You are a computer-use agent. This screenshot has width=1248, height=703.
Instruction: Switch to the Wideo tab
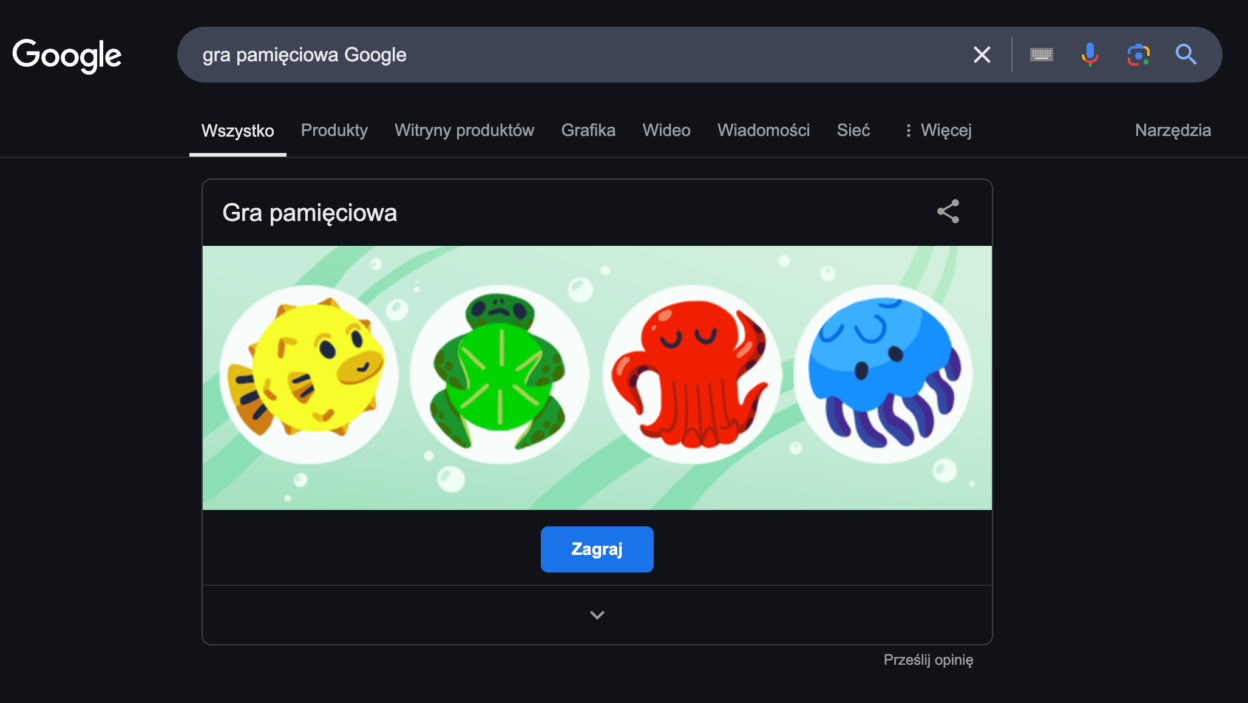coord(666,130)
